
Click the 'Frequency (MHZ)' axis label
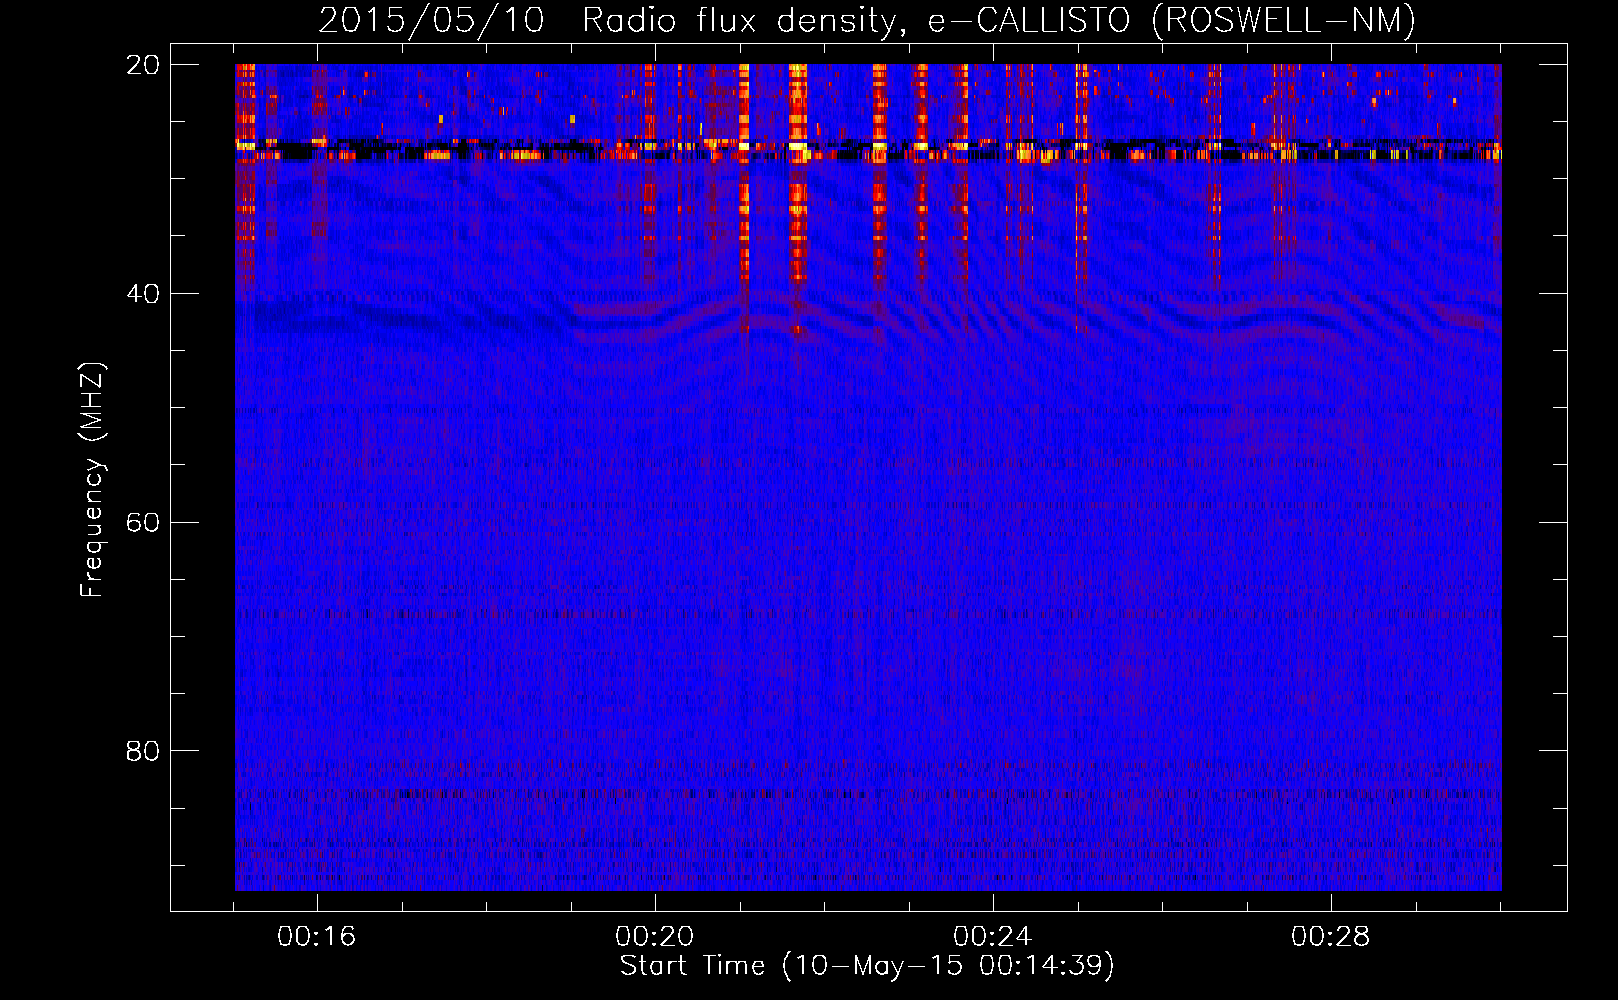coord(92,479)
